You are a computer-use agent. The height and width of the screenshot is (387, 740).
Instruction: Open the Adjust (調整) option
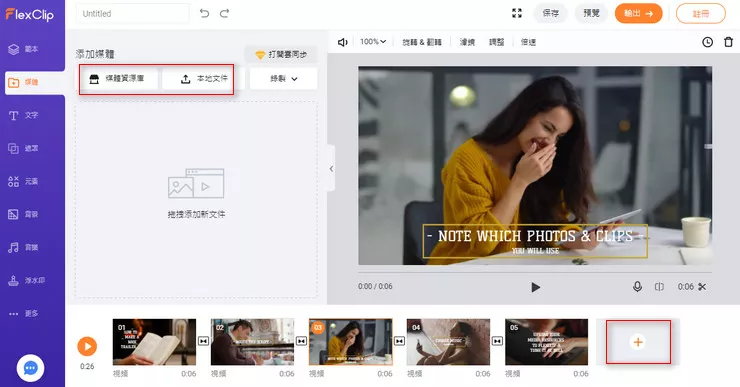[x=496, y=42]
